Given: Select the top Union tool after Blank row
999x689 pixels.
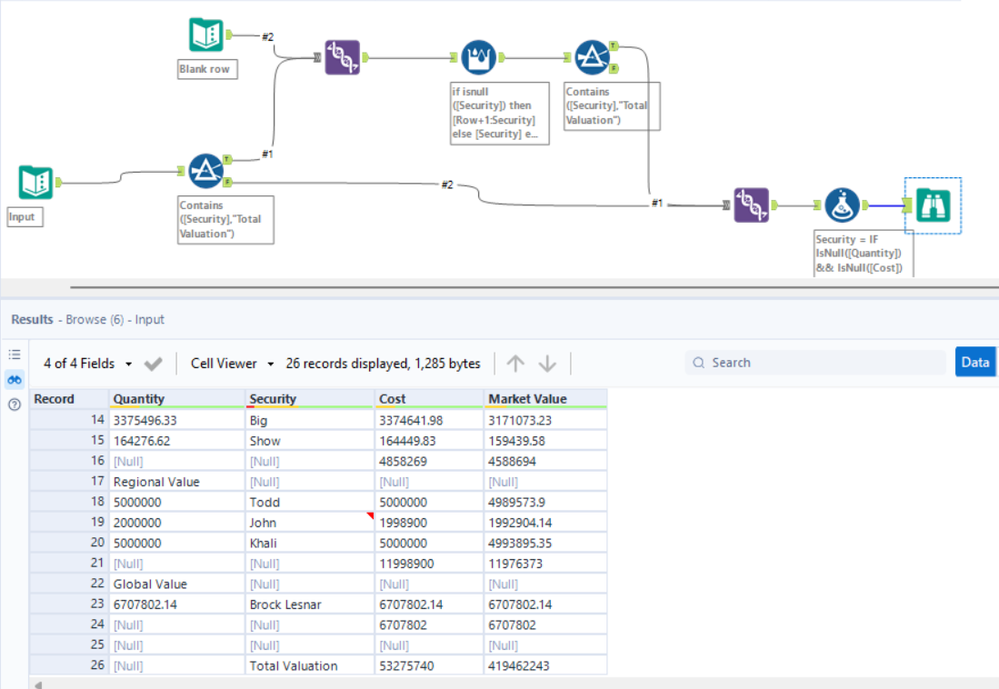Looking at the screenshot, I should point(343,57).
